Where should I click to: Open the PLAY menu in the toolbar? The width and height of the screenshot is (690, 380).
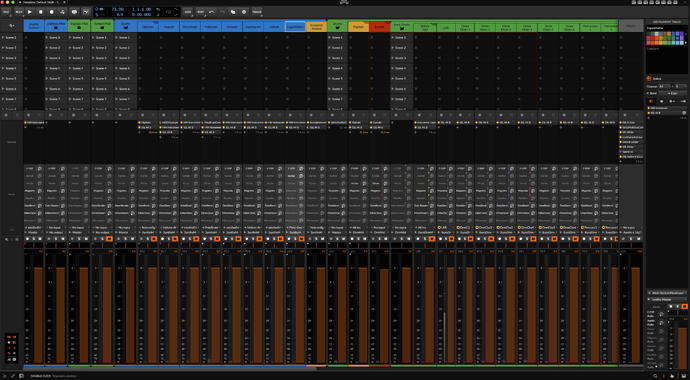[18, 12]
